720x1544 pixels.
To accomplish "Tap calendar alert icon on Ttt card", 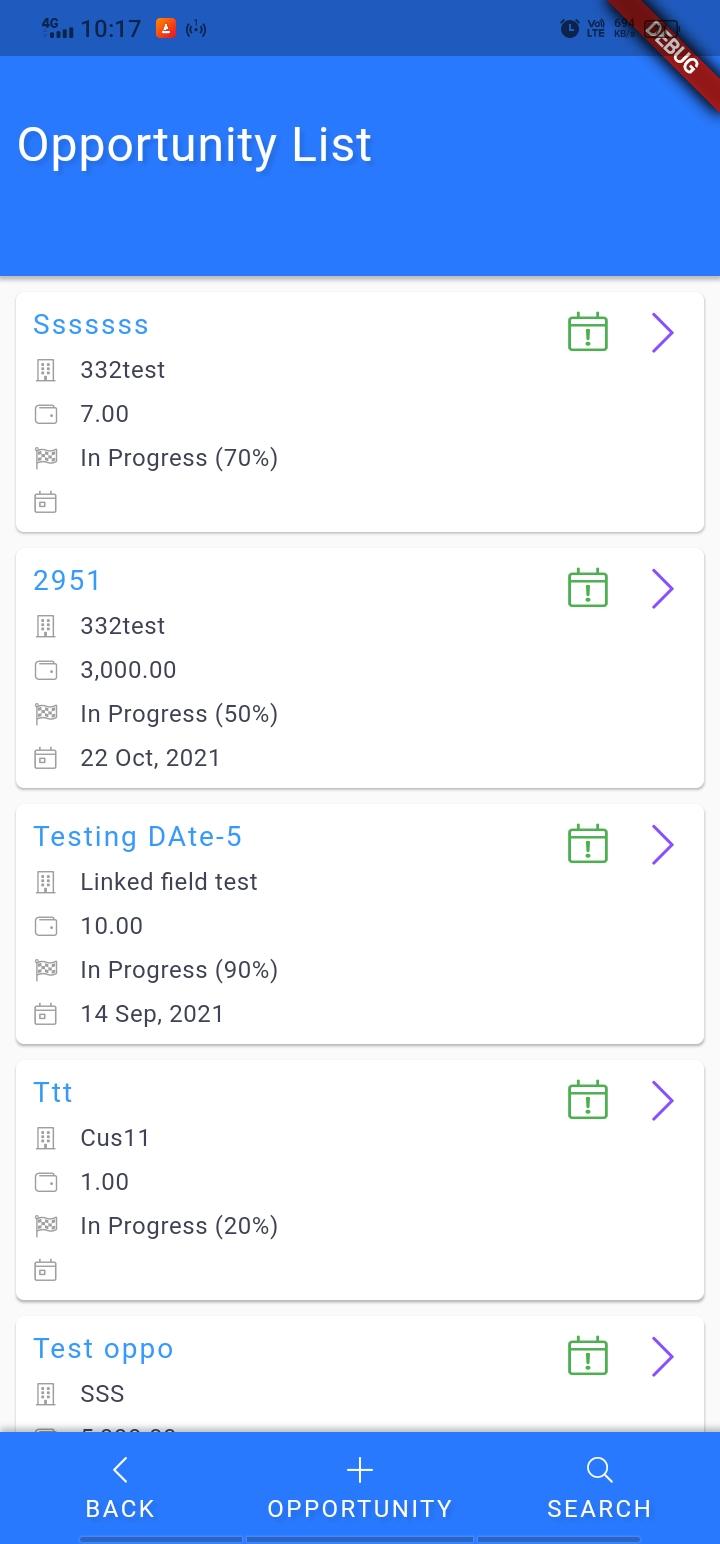I will (x=588, y=1100).
